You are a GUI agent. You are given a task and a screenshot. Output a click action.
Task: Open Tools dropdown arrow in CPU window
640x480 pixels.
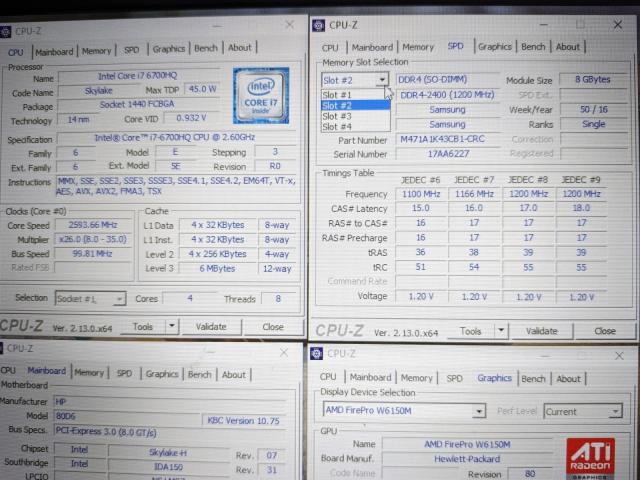tap(172, 326)
